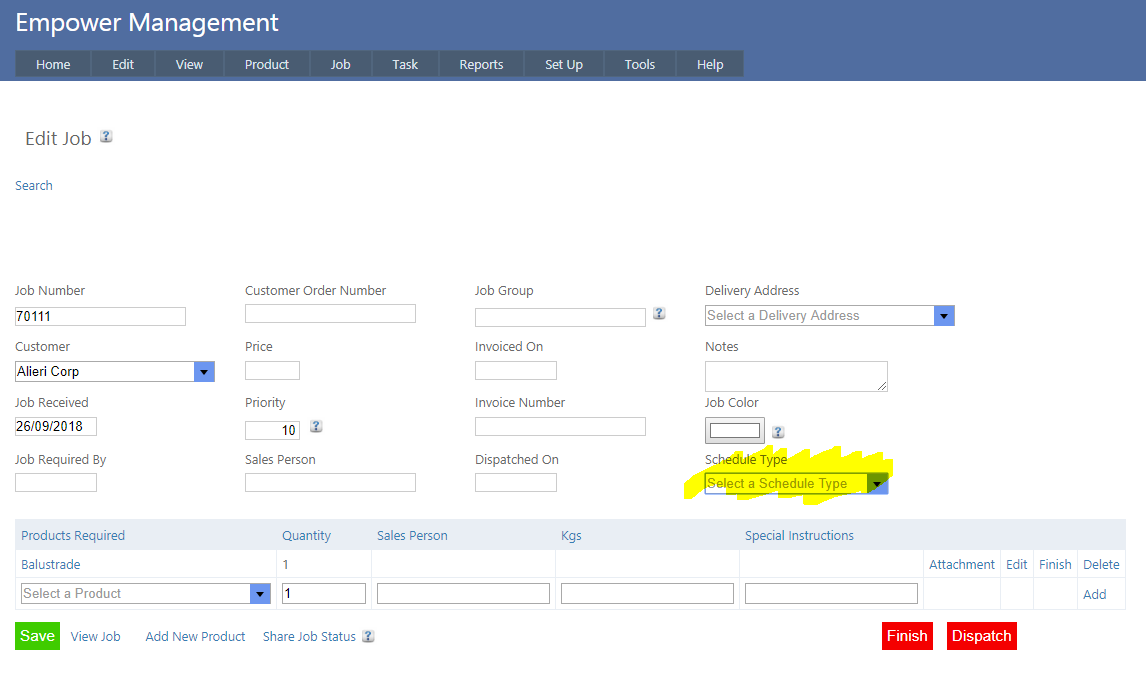Open the Reports menu
The height and width of the screenshot is (695, 1146).
click(x=481, y=64)
